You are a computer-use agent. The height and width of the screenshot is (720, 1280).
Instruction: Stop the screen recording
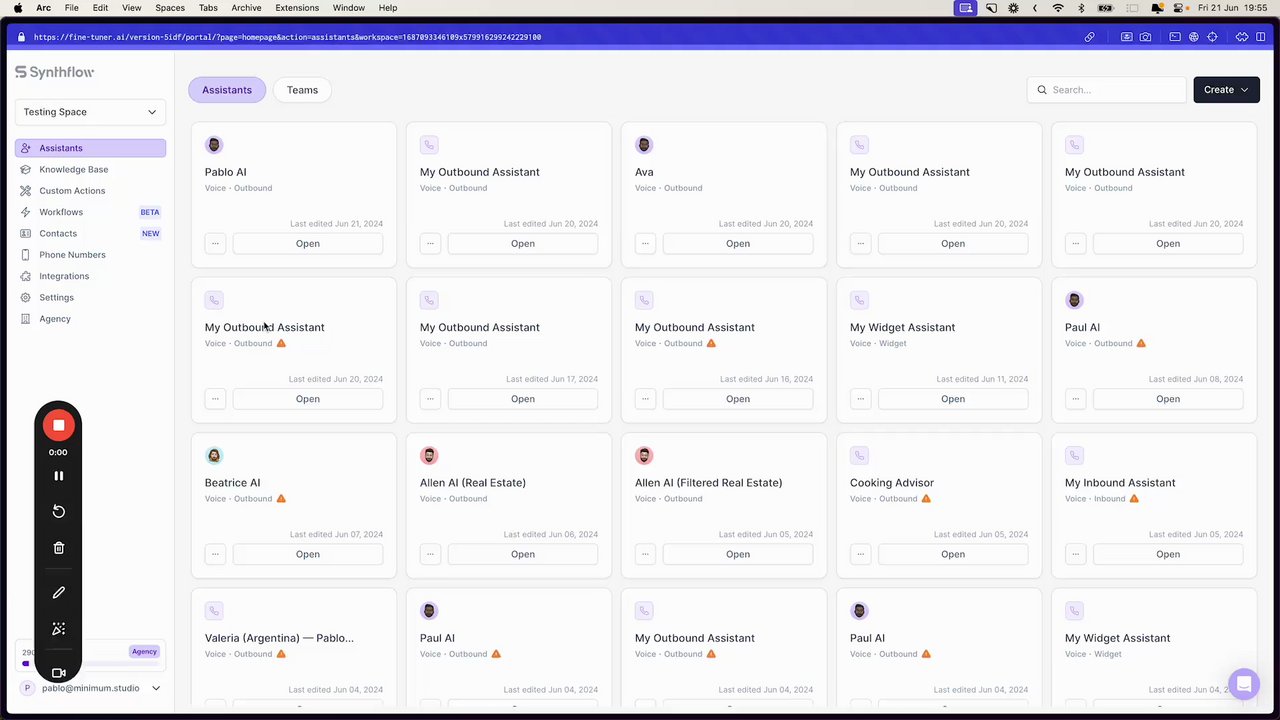pos(58,425)
